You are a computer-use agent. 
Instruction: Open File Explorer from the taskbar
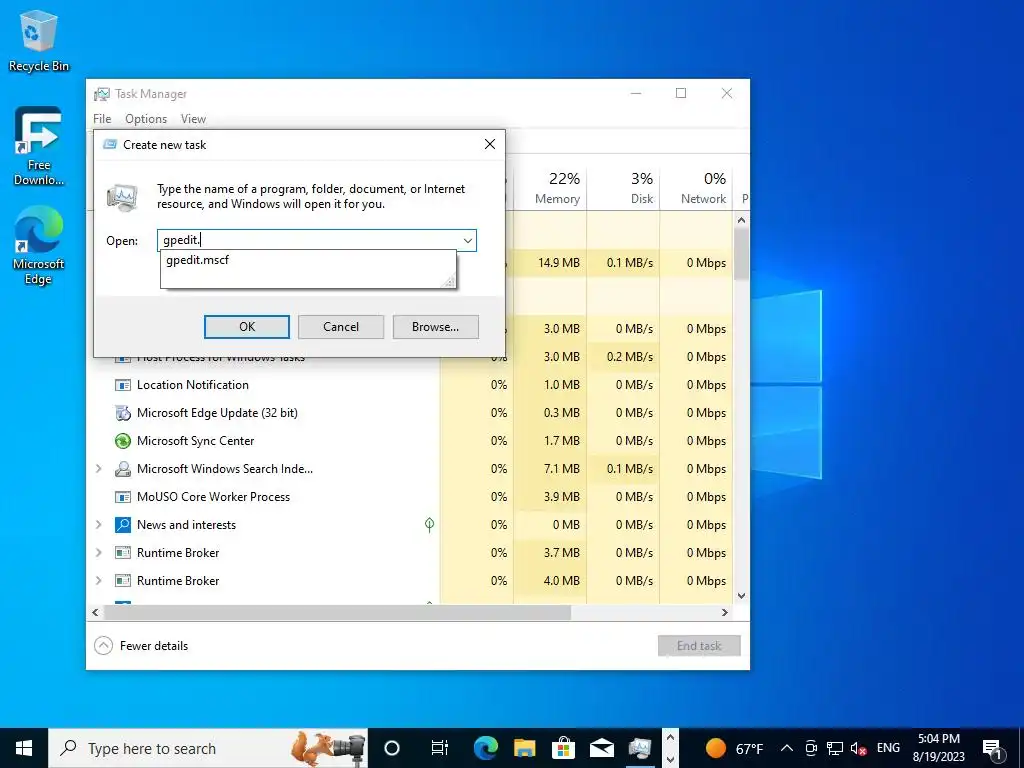pyautogui.click(x=524, y=748)
